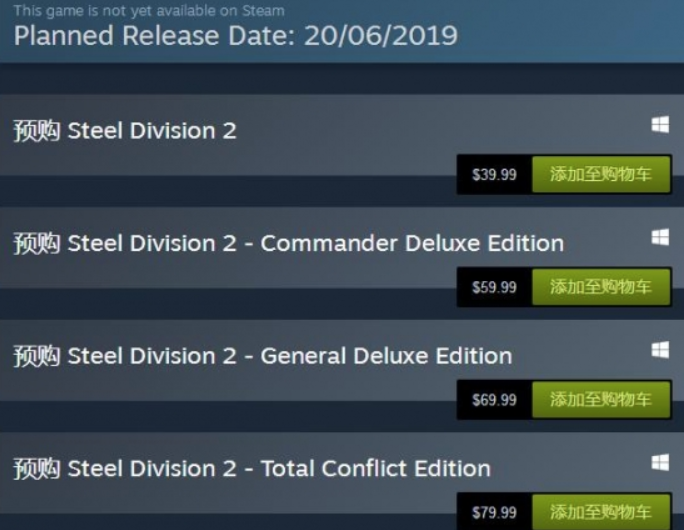The height and width of the screenshot is (530, 684).
Task: Add base Steel Division 2 to cart
Action: 601,174
